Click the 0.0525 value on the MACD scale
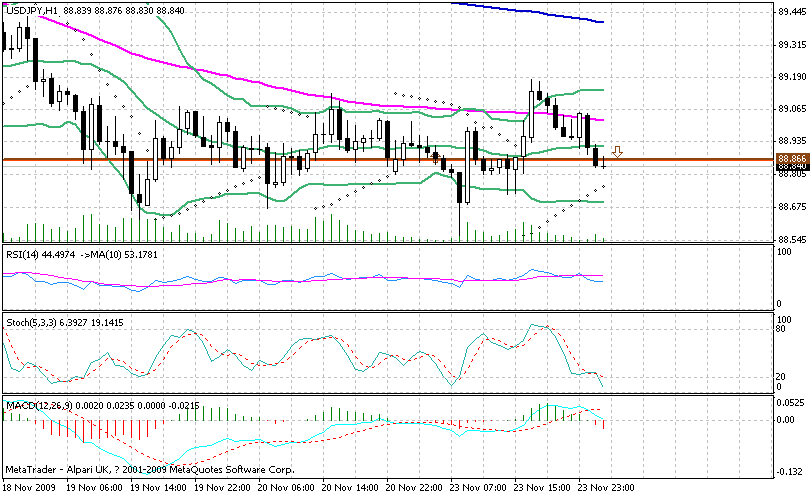Viewport: 811px width, 495px height. click(x=793, y=403)
